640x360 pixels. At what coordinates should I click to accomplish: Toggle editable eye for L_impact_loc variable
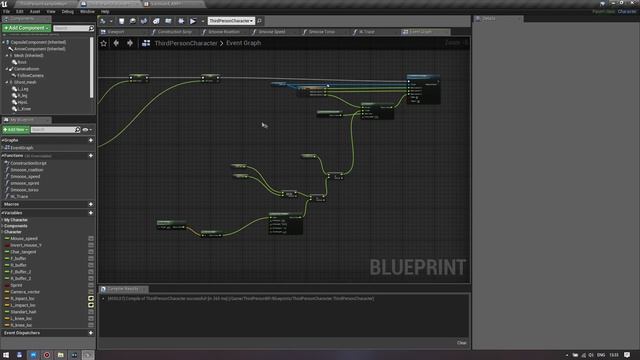(91, 305)
